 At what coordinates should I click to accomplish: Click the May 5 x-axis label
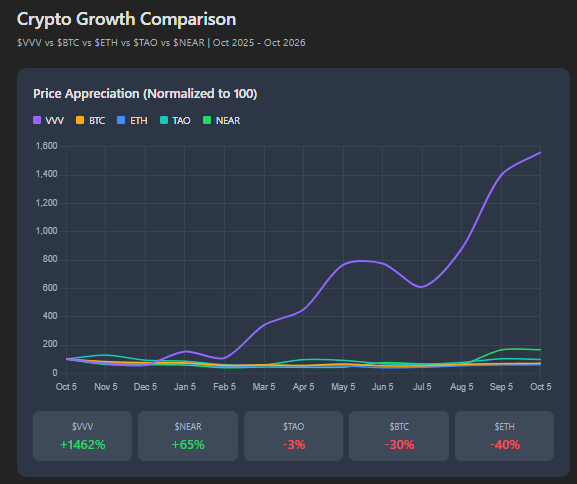(343, 387)
